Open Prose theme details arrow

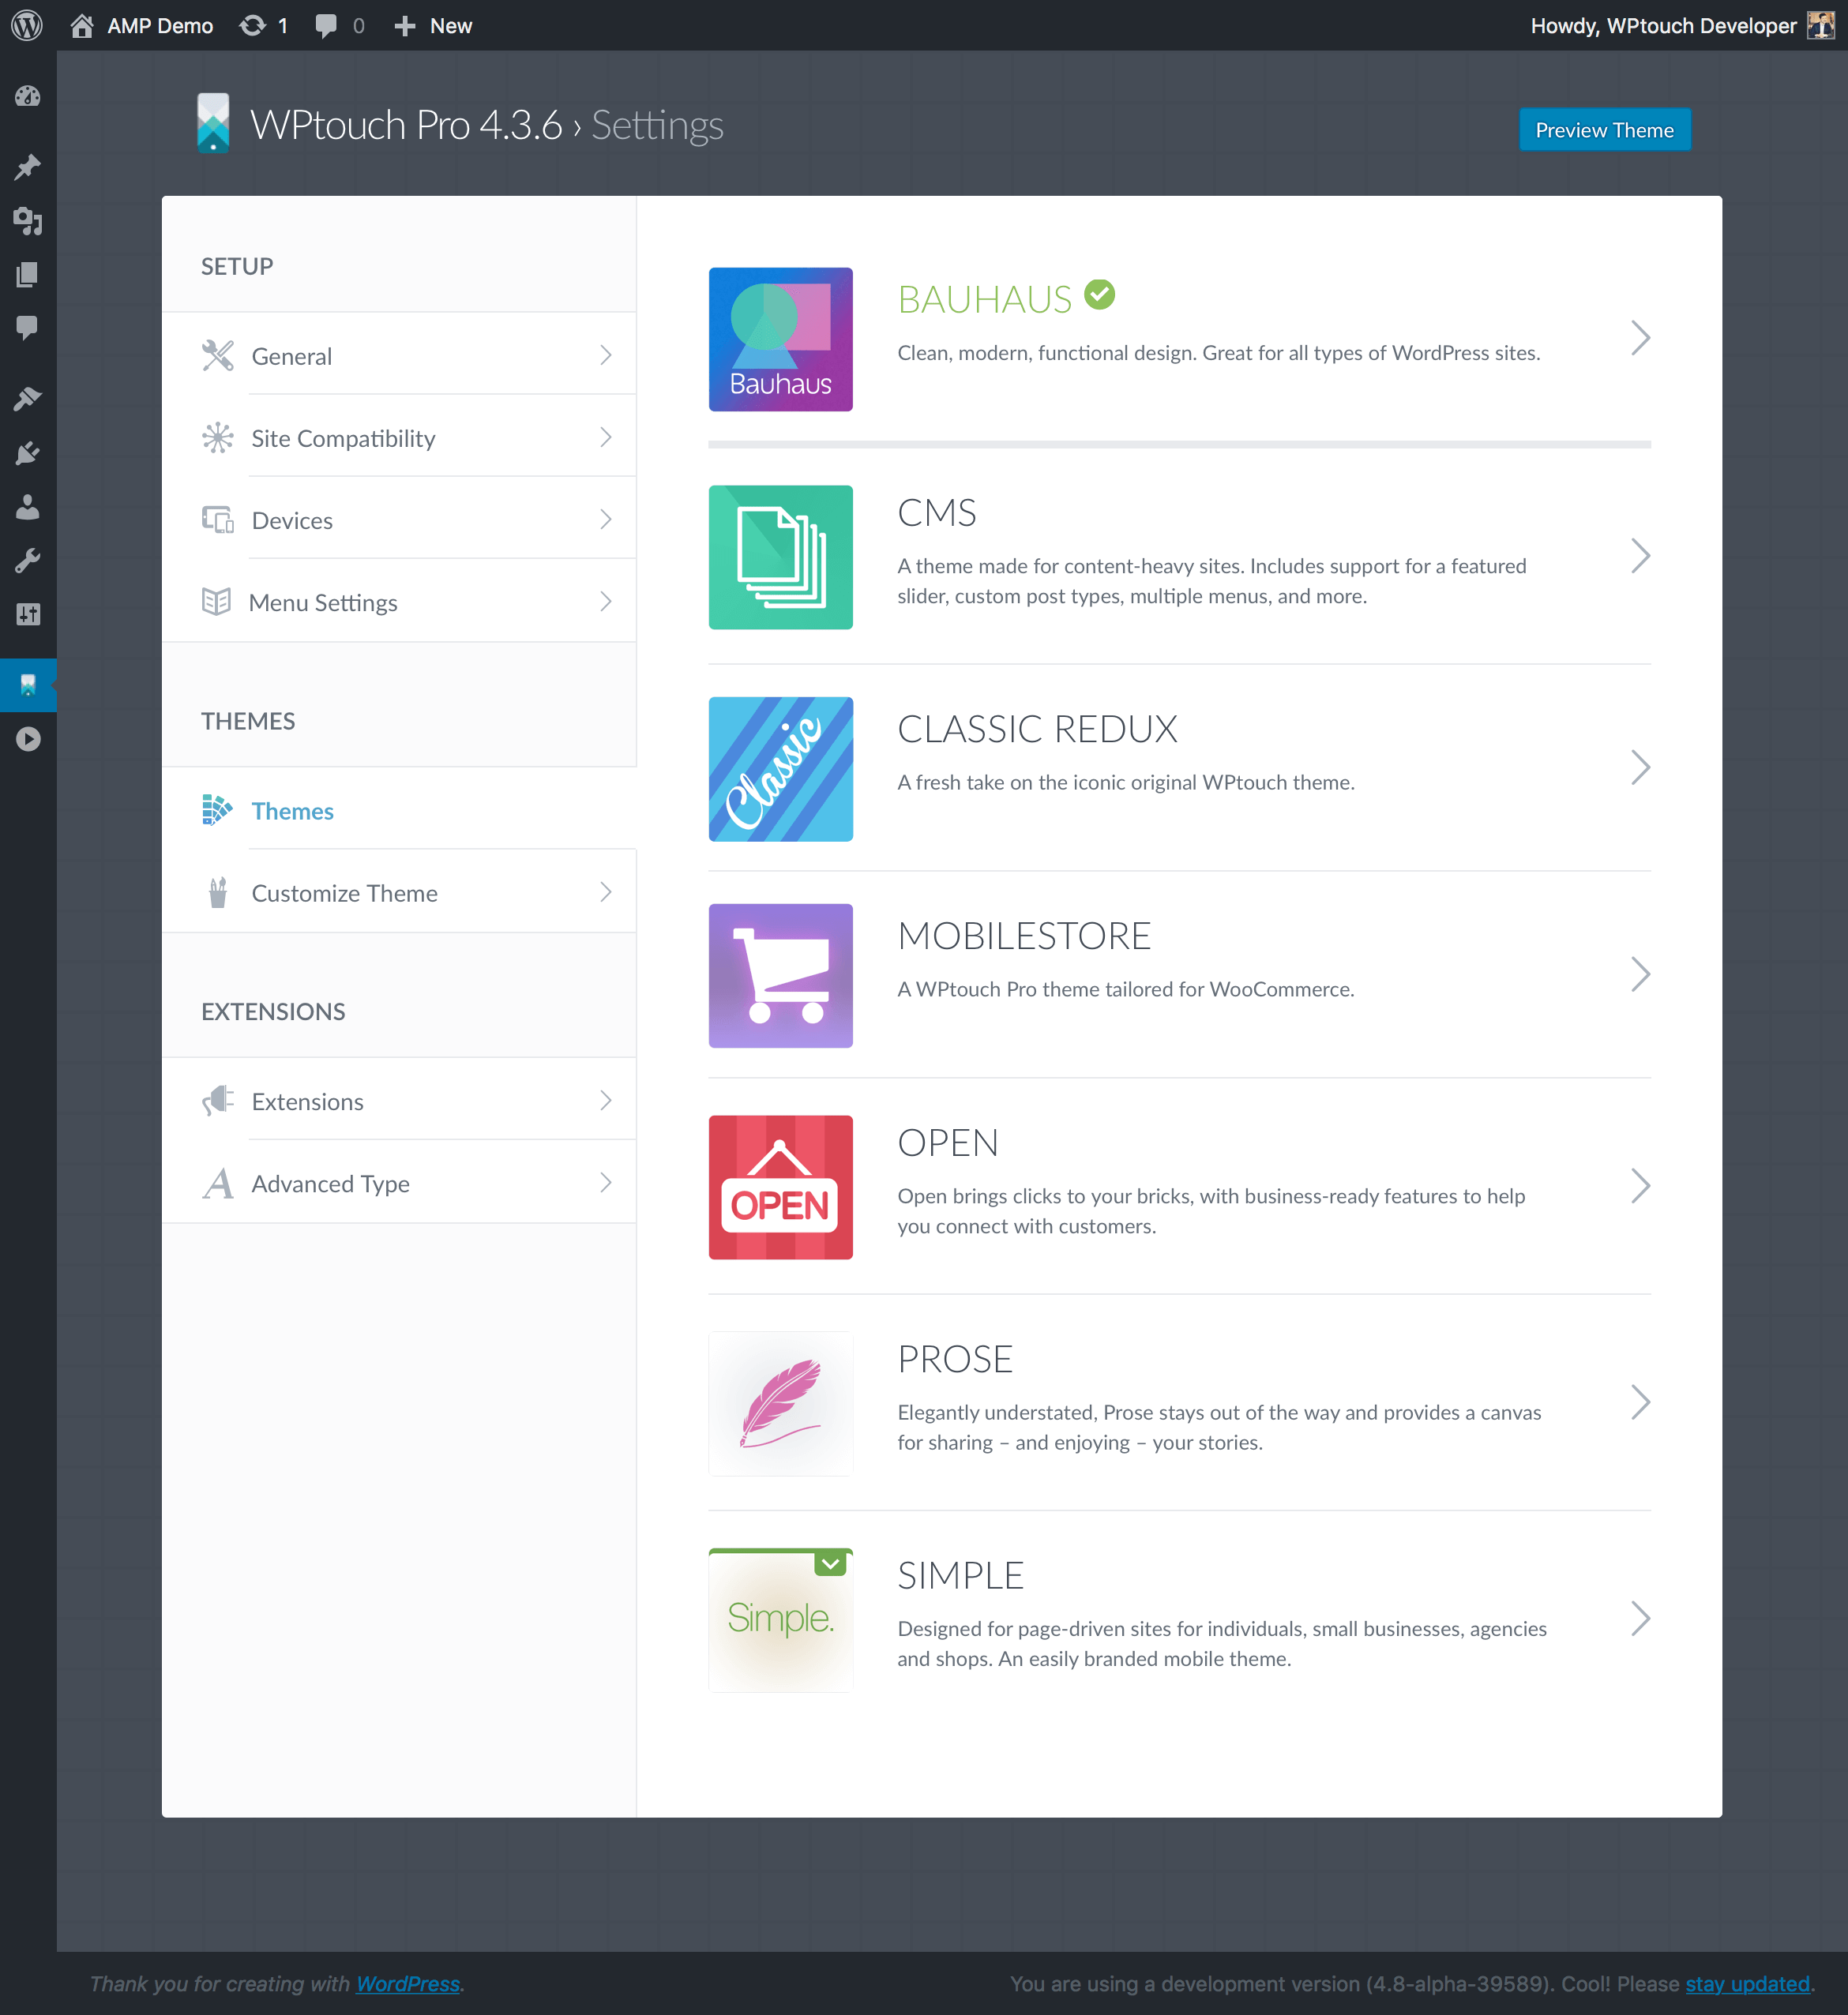pyautogui.click(x=1640, y=1402)
